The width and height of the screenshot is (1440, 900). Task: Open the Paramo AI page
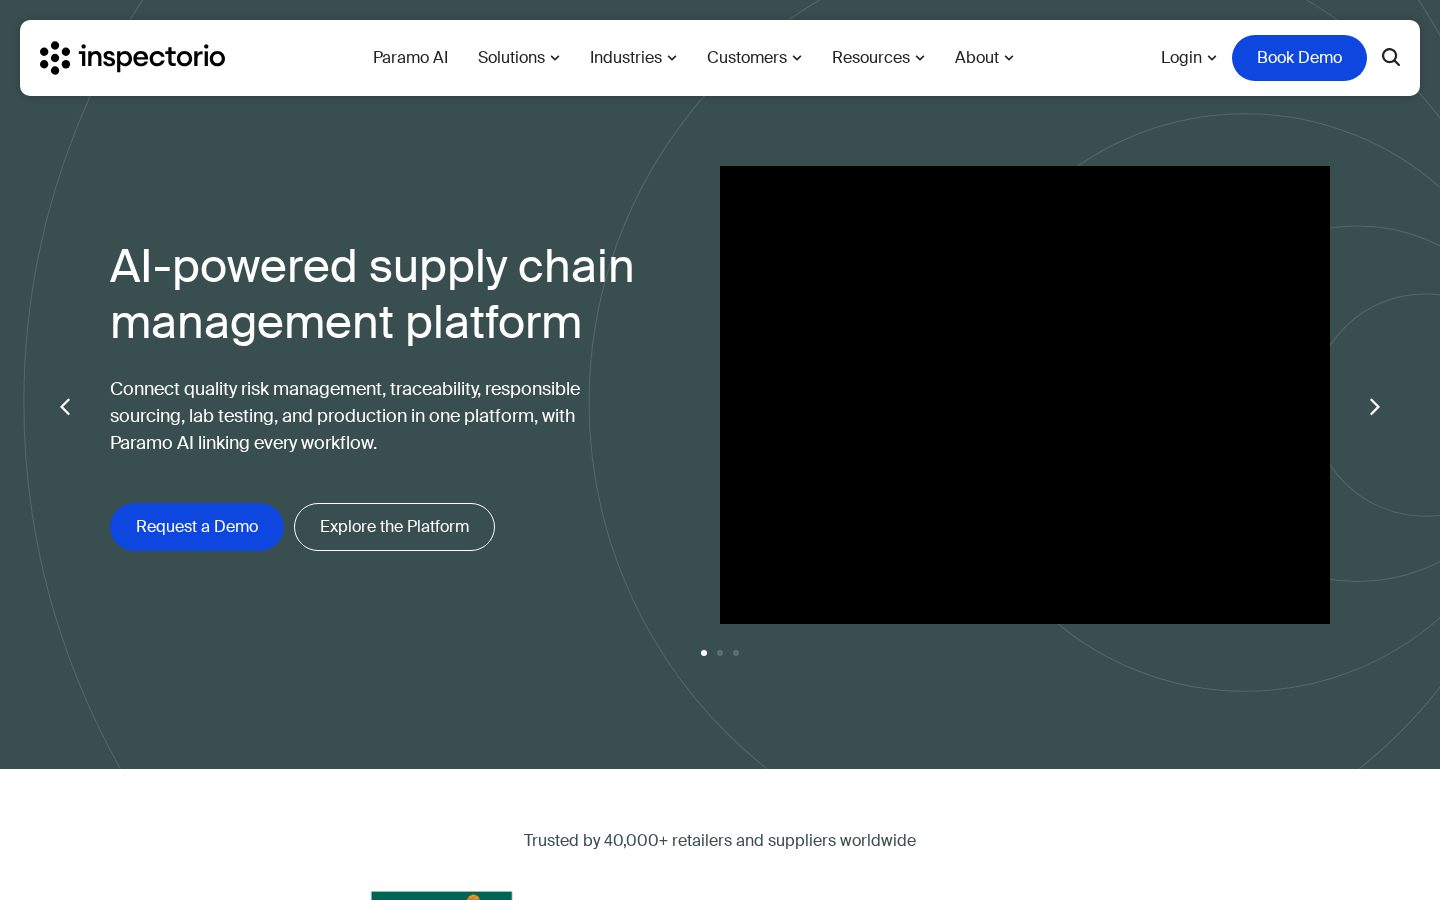pyautogui.click(x=410, y=57)
